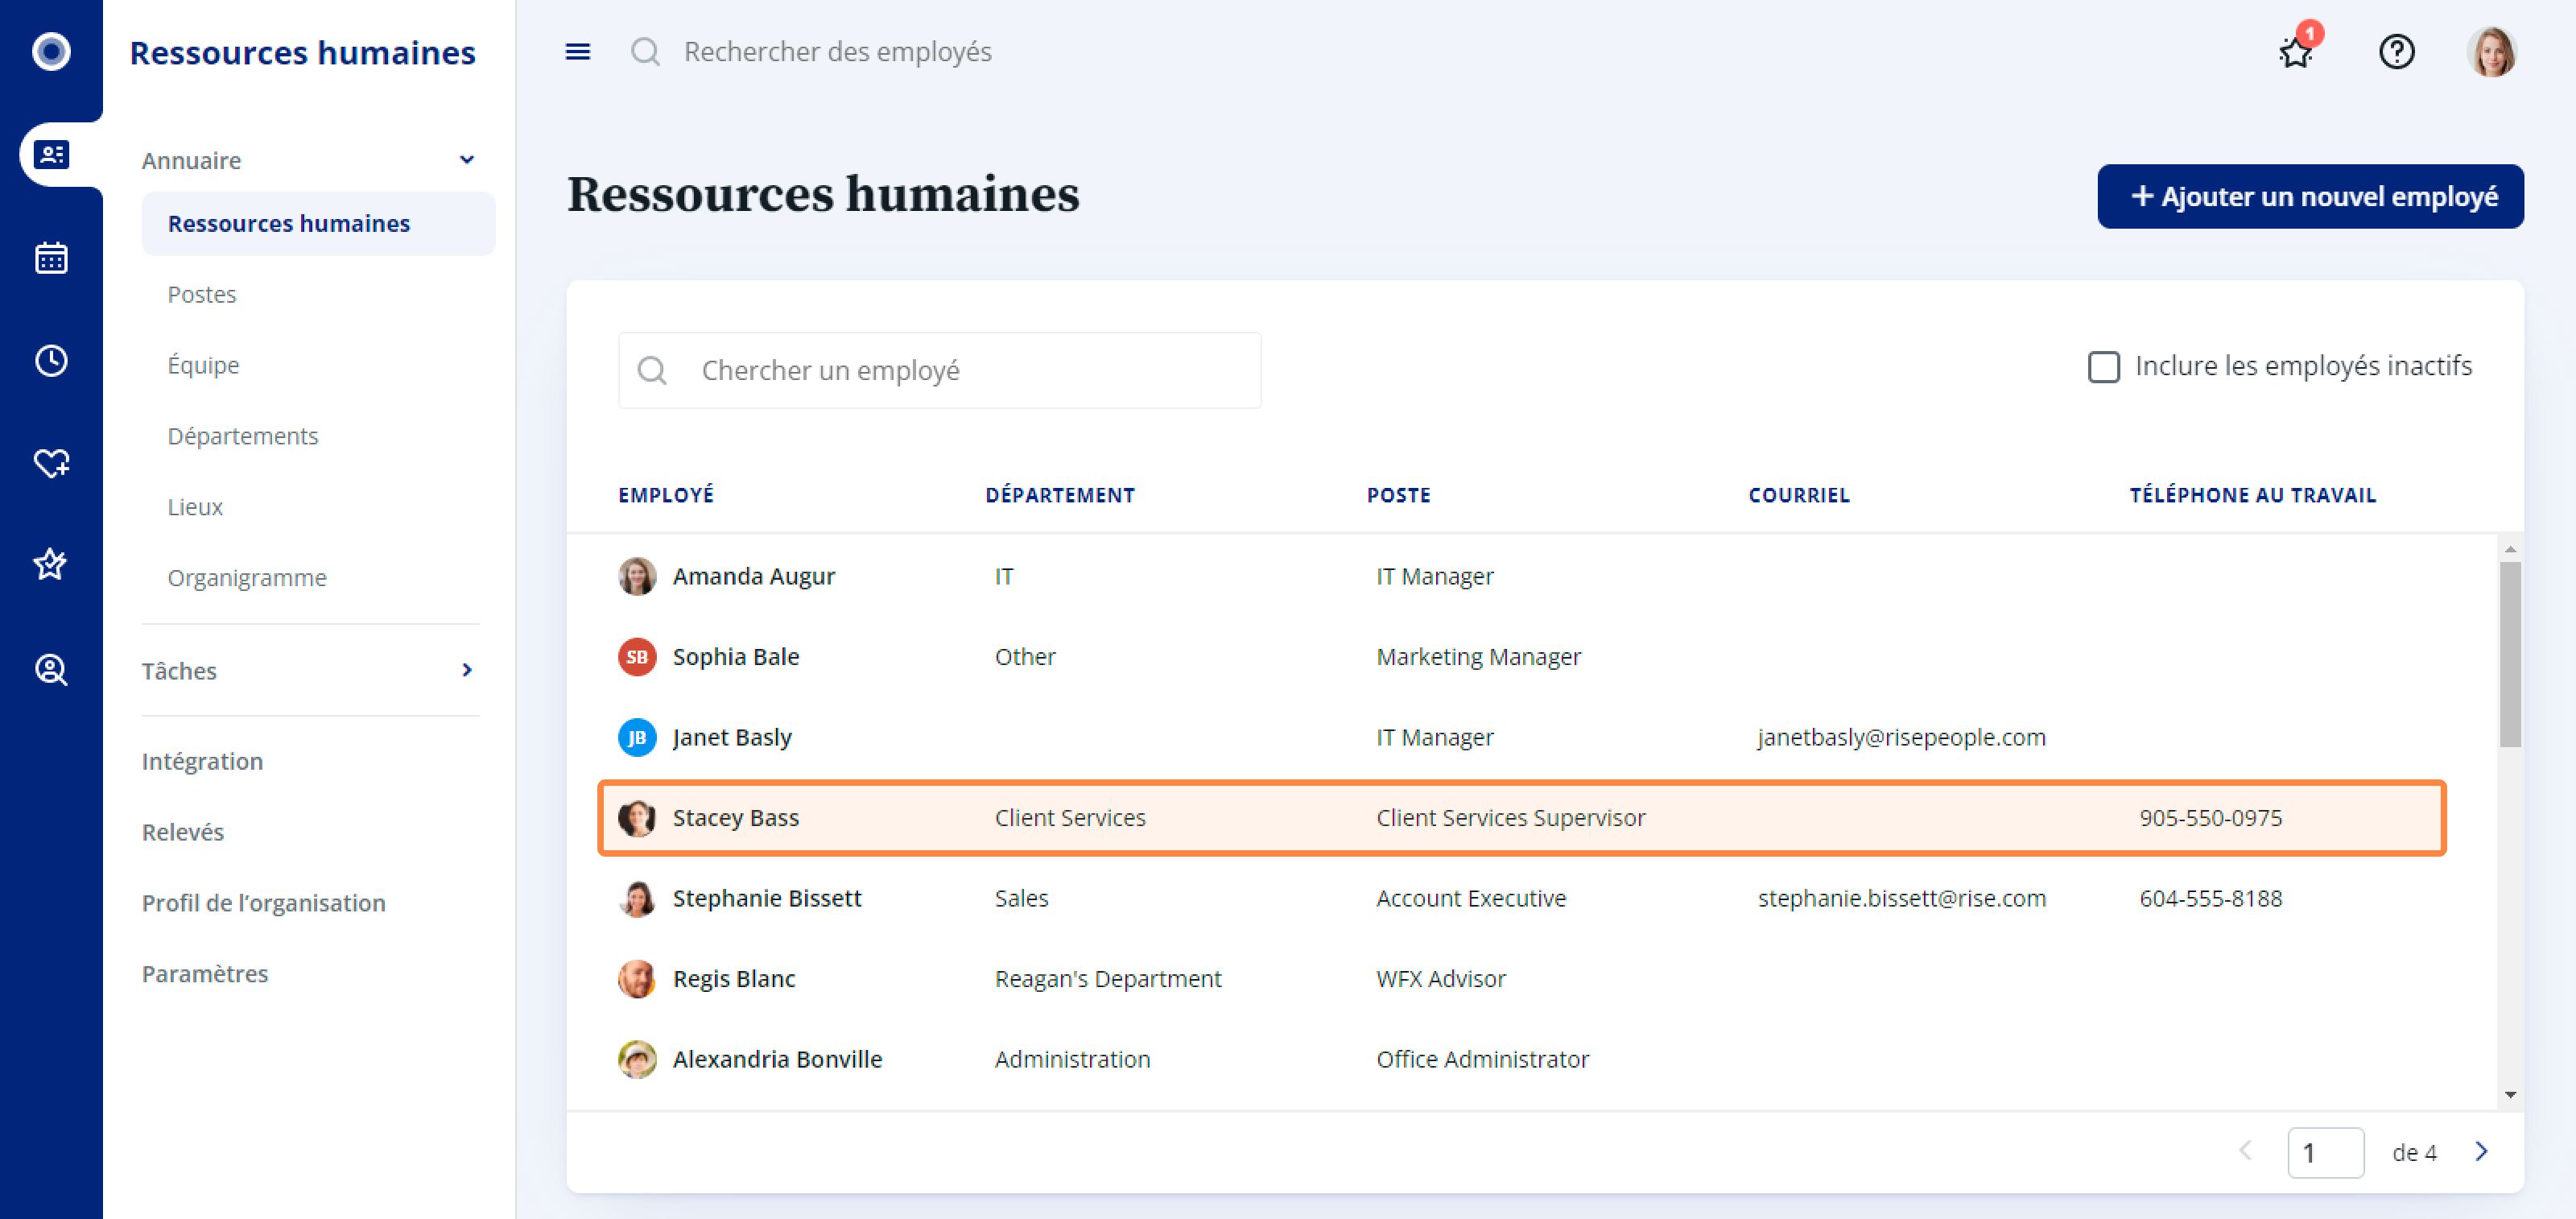Click the scrollbar up arrow
Viewport: 2576px width, 1219px height.
(x=2509, y=550)
